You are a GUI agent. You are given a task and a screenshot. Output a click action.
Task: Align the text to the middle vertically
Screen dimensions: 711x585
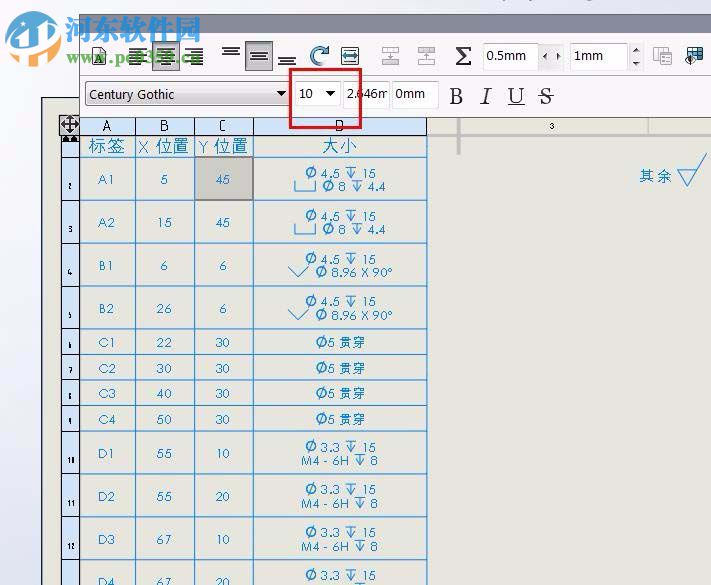coord(259,56)
